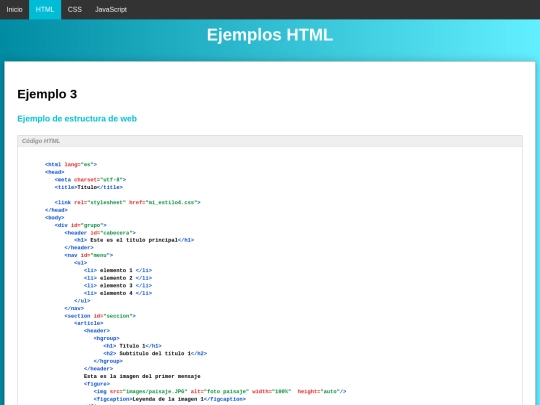The width and height of the screenshot is (540, 405).
Task: Click the 'elemento 4' list item line
Action: (118, 293)
